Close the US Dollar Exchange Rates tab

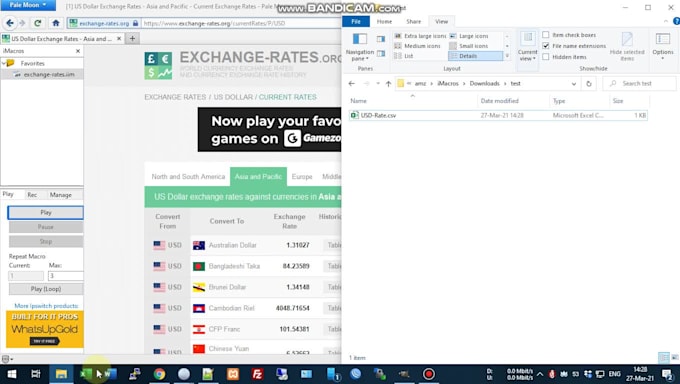point(119,39)
